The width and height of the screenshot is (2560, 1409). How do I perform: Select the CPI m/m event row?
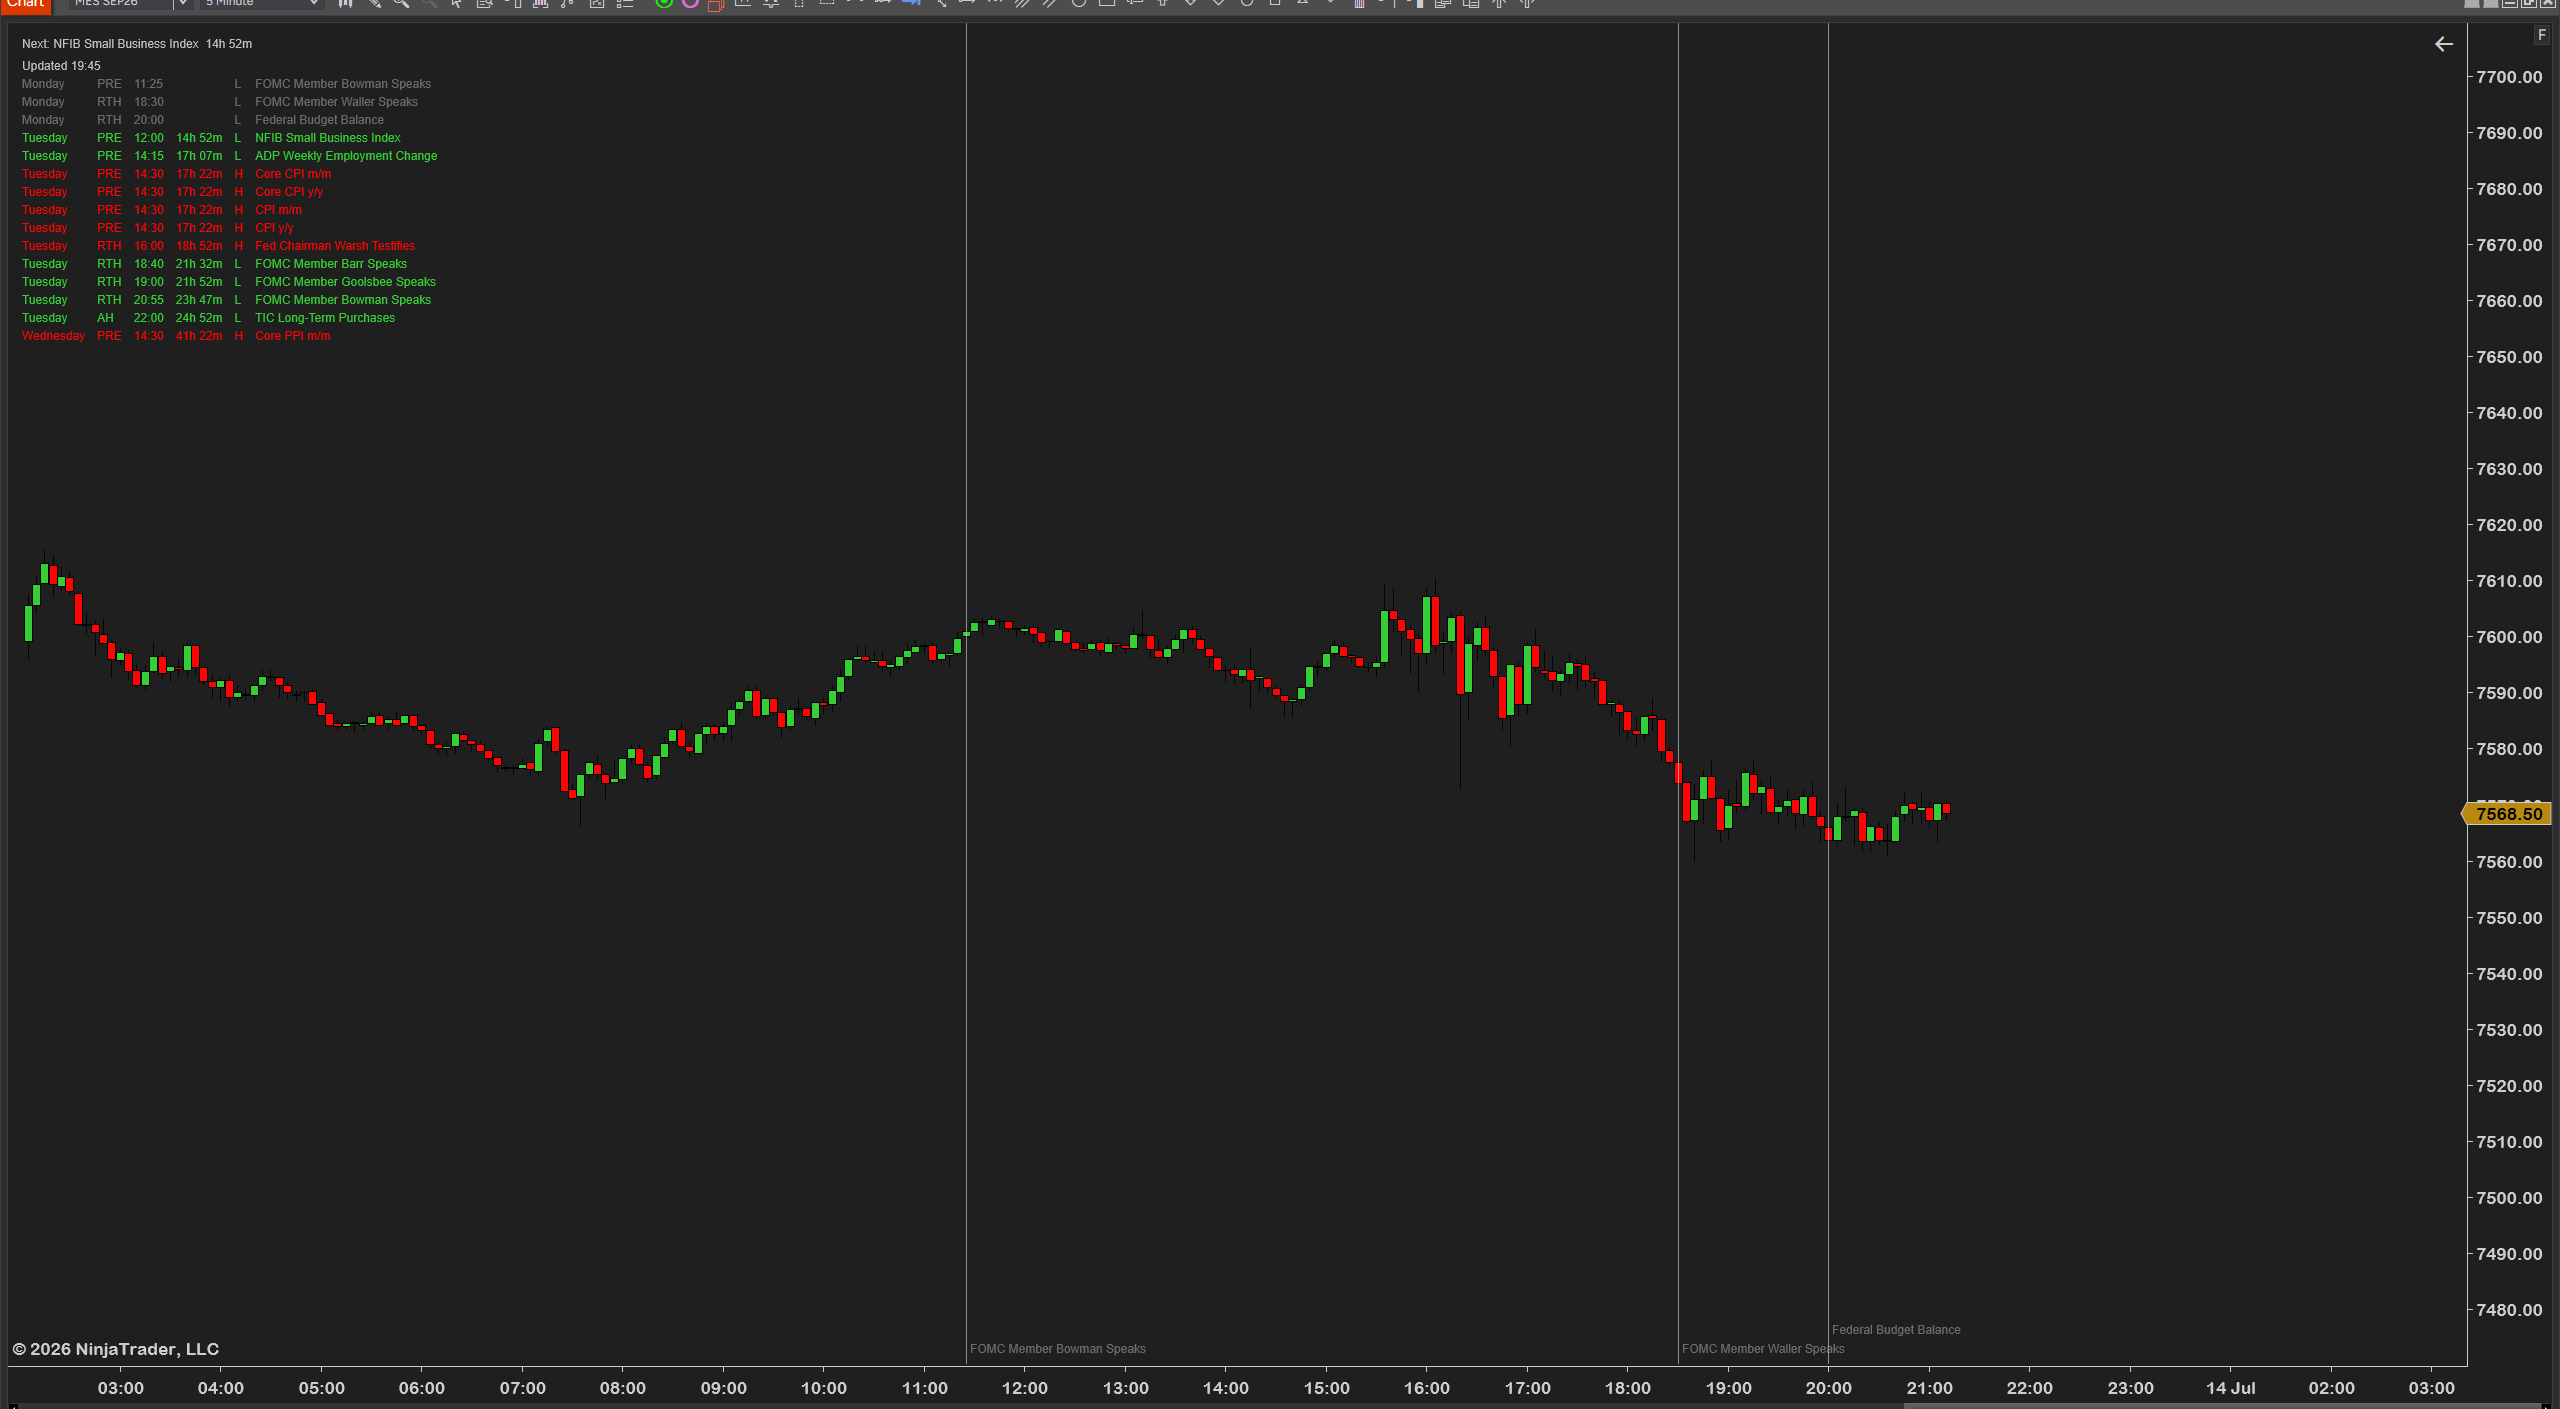click(x=162, y=210)
